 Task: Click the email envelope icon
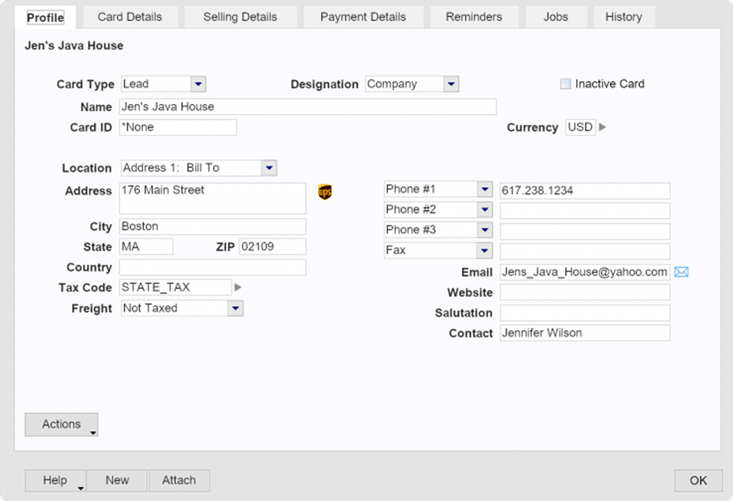click(x=682, y=272)
